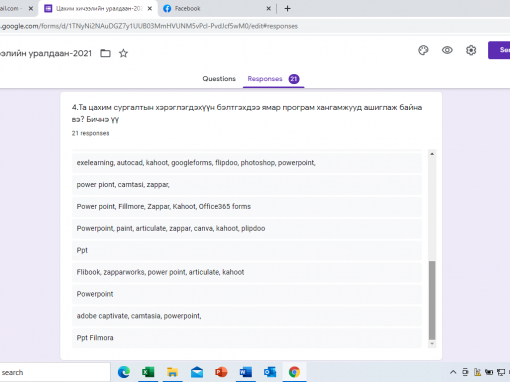Click the question 4 title text
The image size is (510, 382).
[x=247, y=113]
